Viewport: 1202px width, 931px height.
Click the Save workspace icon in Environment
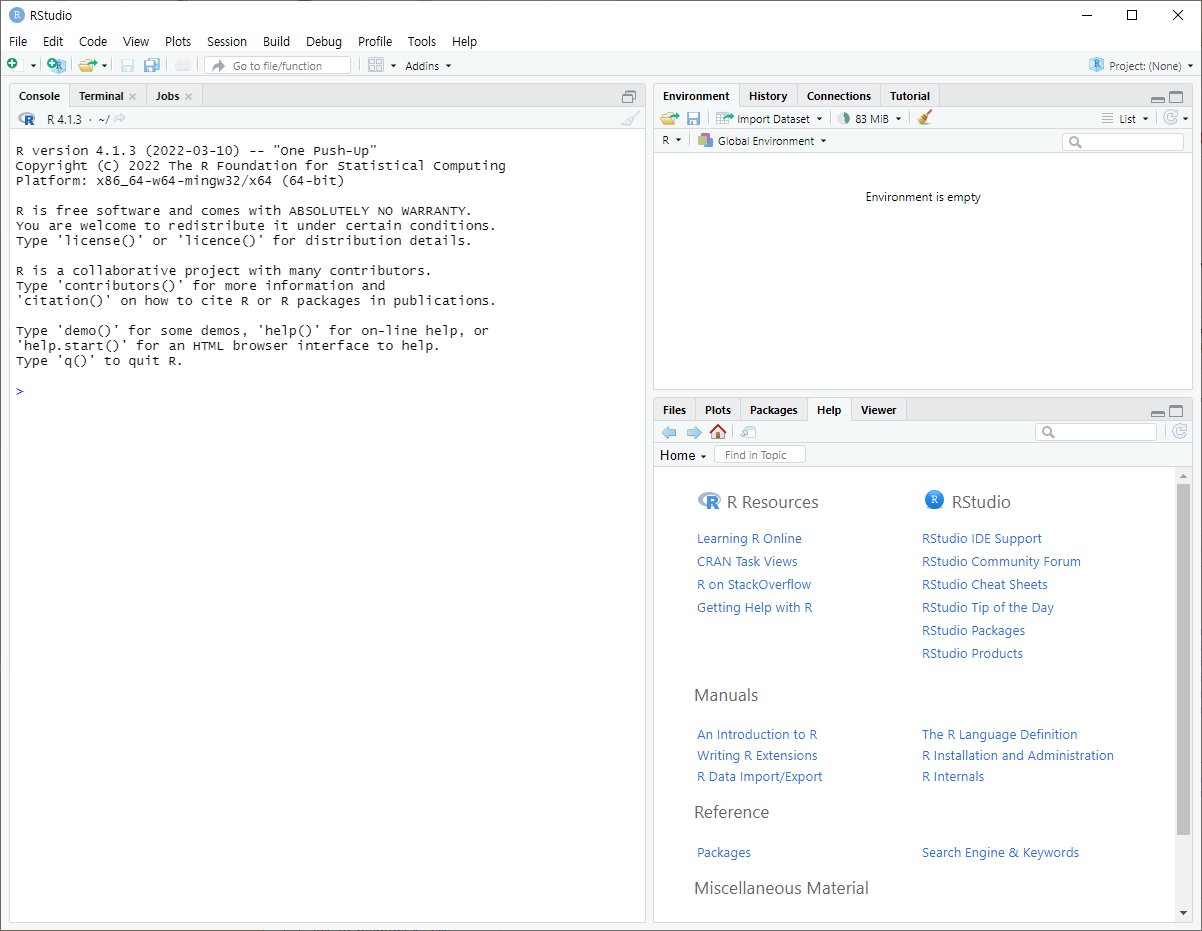point(693,118)
